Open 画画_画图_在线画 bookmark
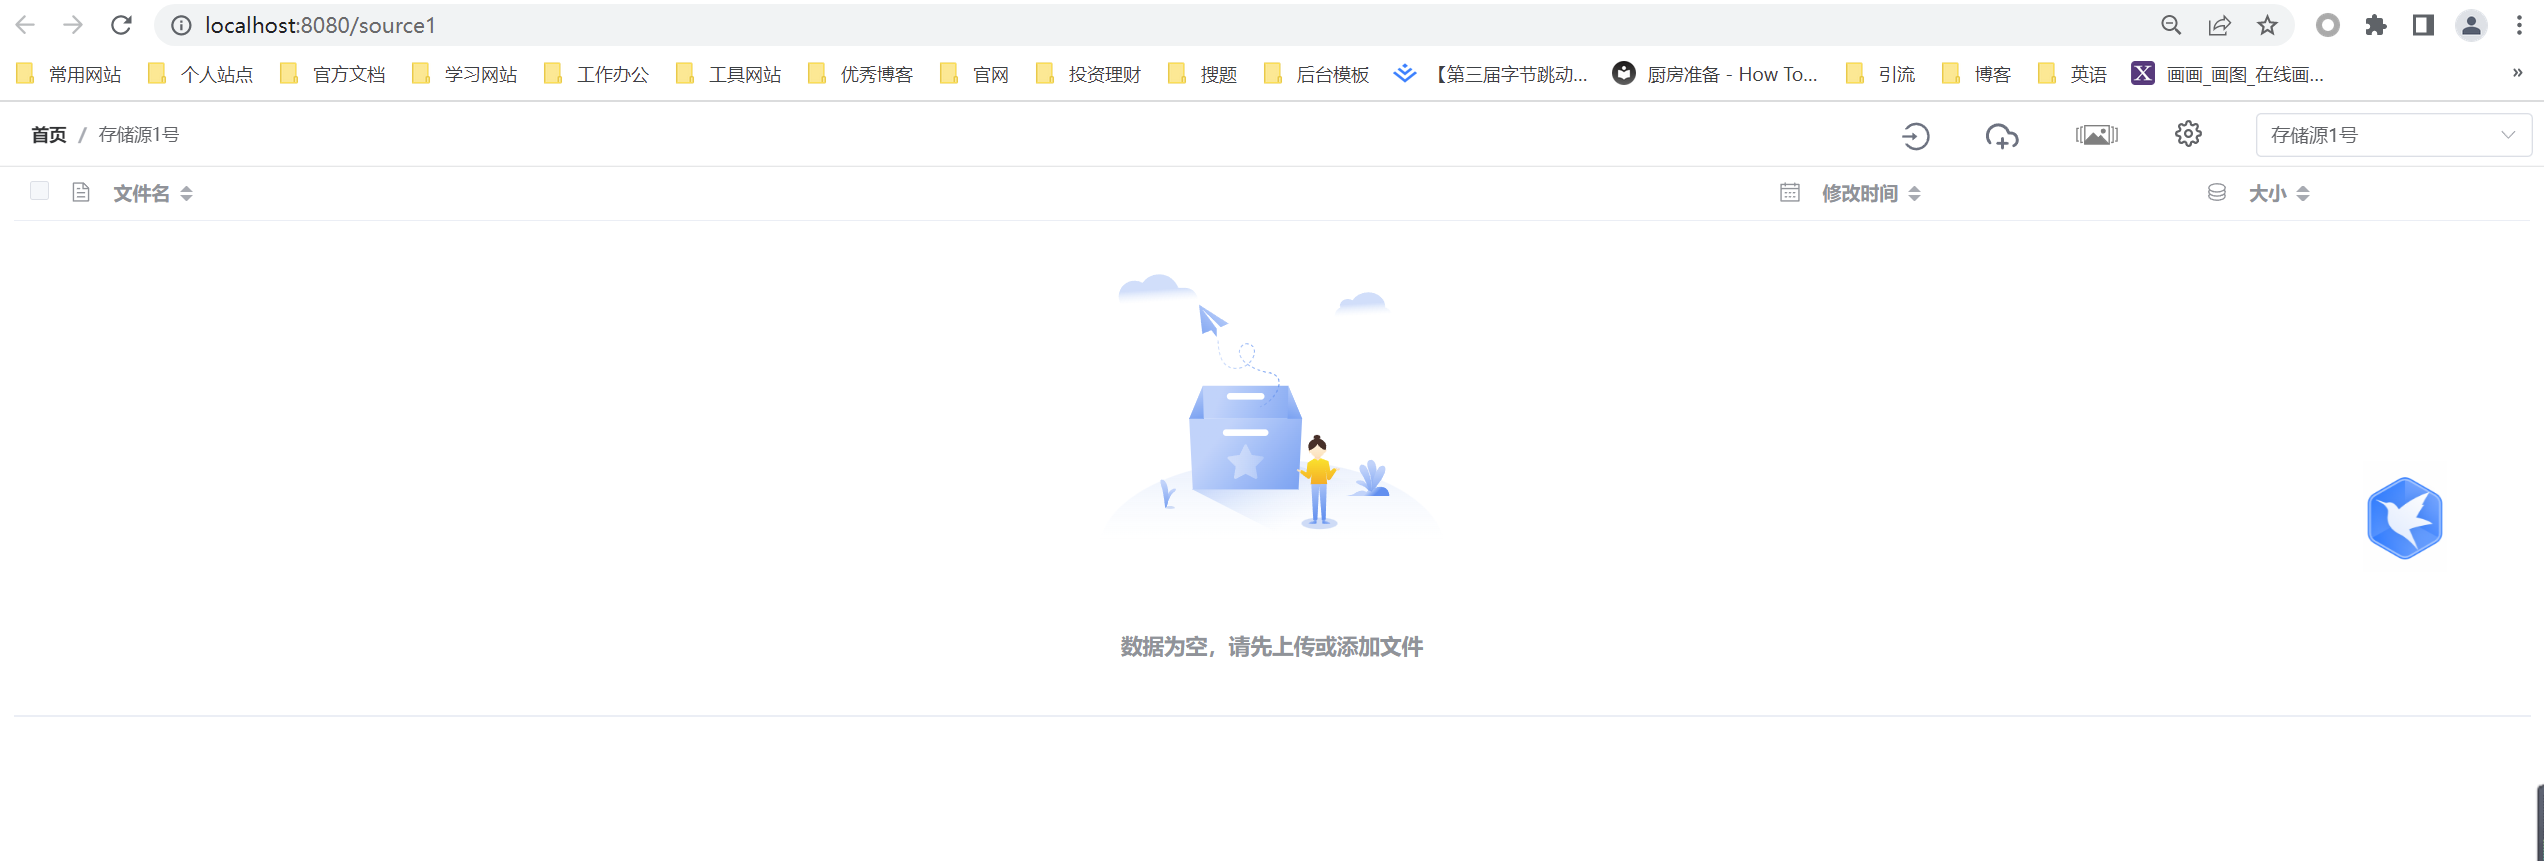This screenshot has width=2544, height=861. [2228, 74]
